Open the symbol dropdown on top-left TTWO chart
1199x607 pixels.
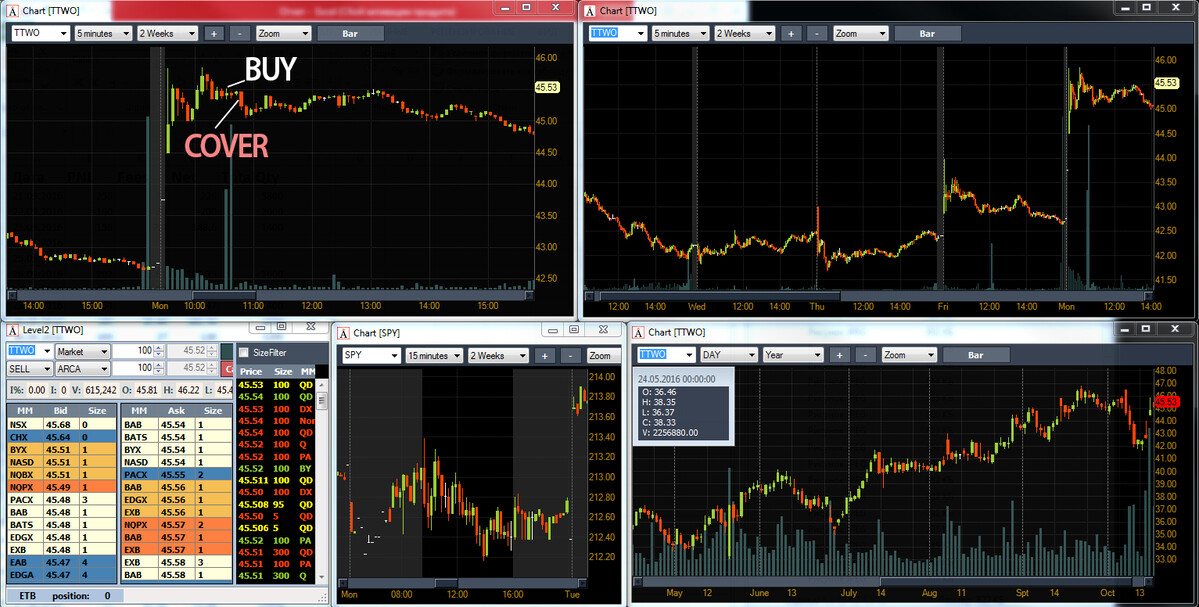(63, 34)
